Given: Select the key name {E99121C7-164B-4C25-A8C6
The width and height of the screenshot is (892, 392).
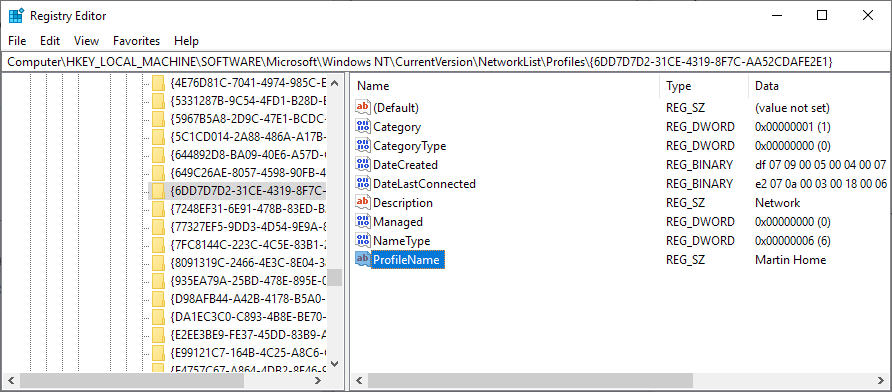Looking at the screenshot, I should (x=248, y=352).
